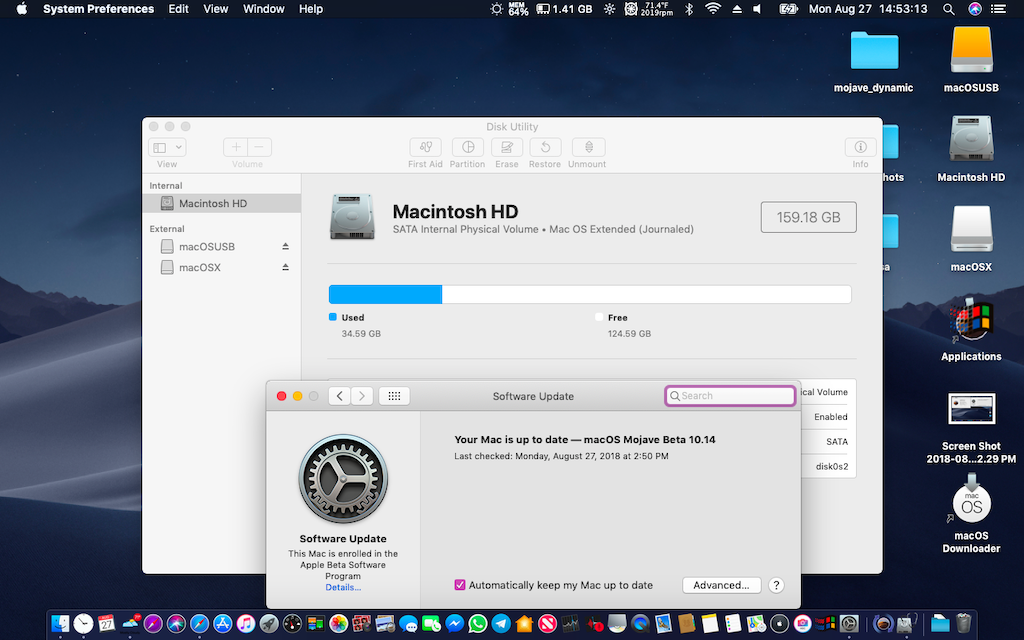
Task: Open the Apple menu
Action: [x=22, y=9]
